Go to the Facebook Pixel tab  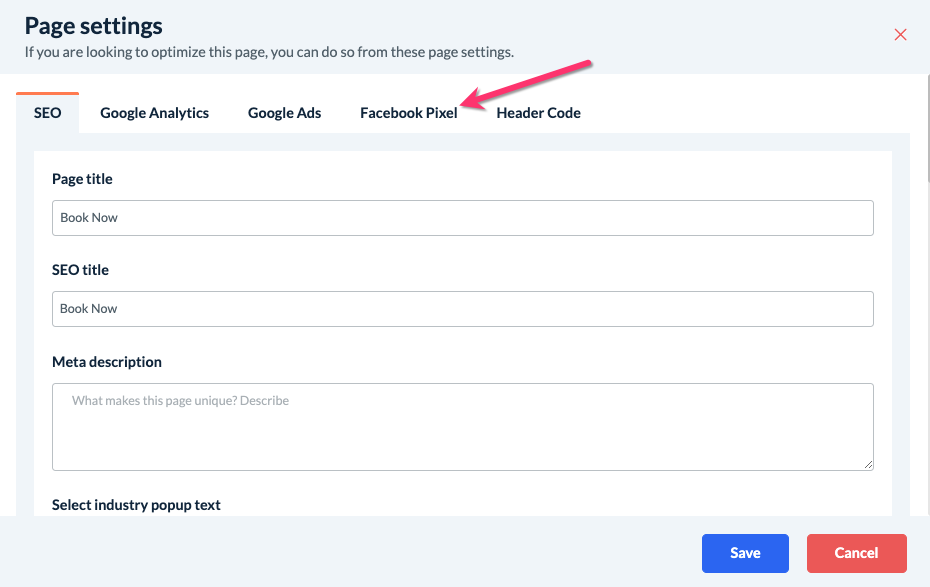coord(408,113)
